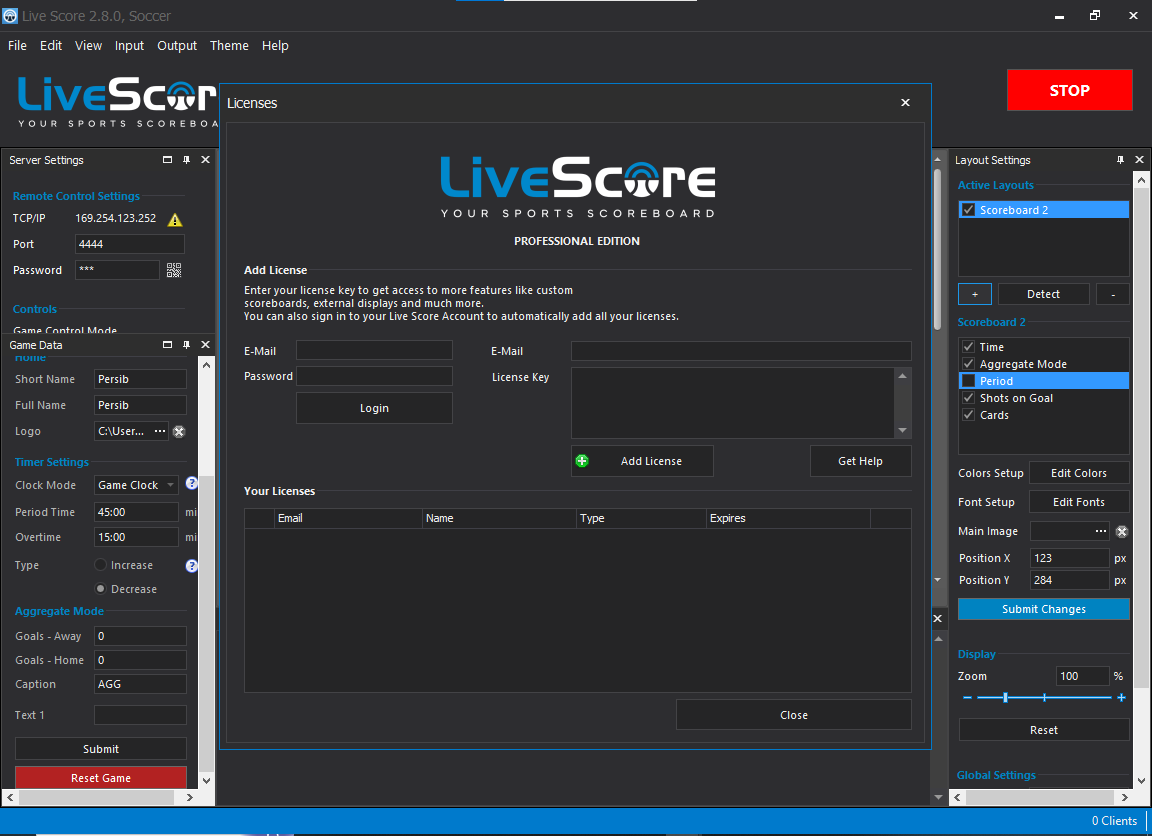Open the View menu
This screenshot has width=1152, height=836.
(88, 46)
